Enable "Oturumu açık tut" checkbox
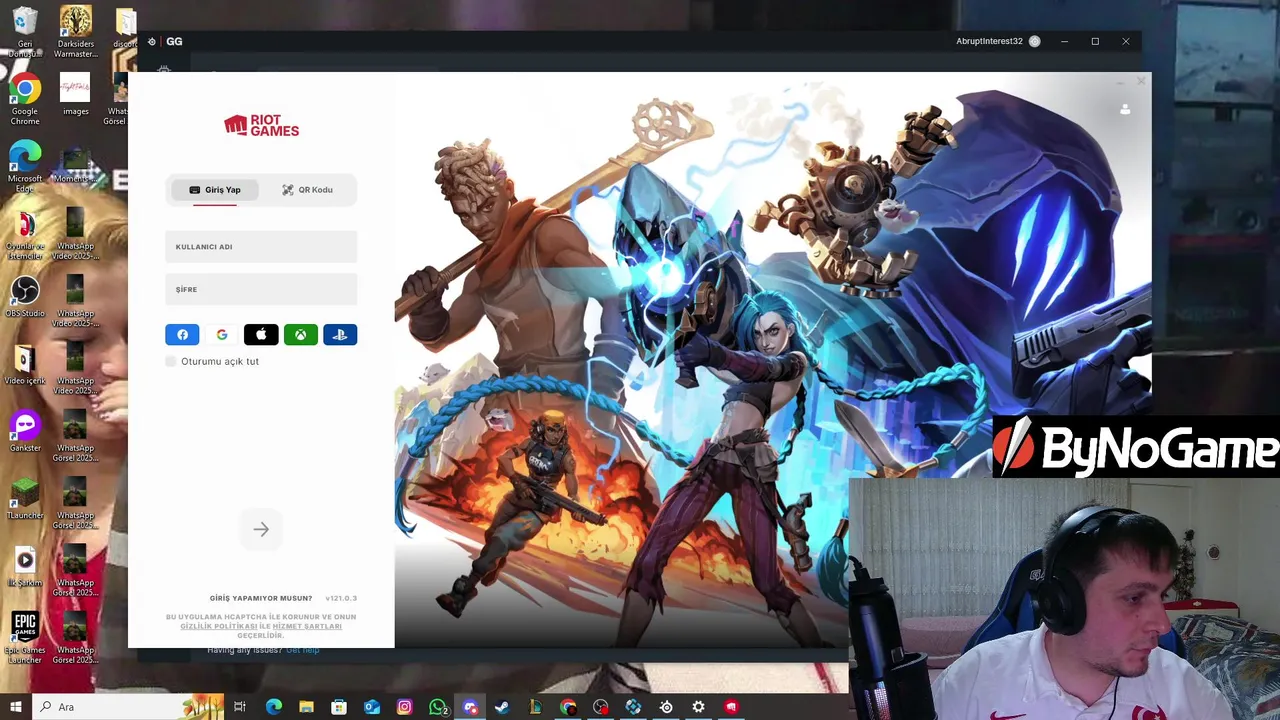The image size is (1280, 720). (171, 361)
